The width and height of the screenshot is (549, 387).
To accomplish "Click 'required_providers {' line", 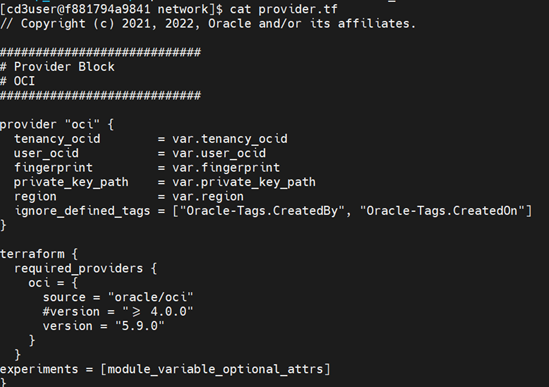I will 85,268.
